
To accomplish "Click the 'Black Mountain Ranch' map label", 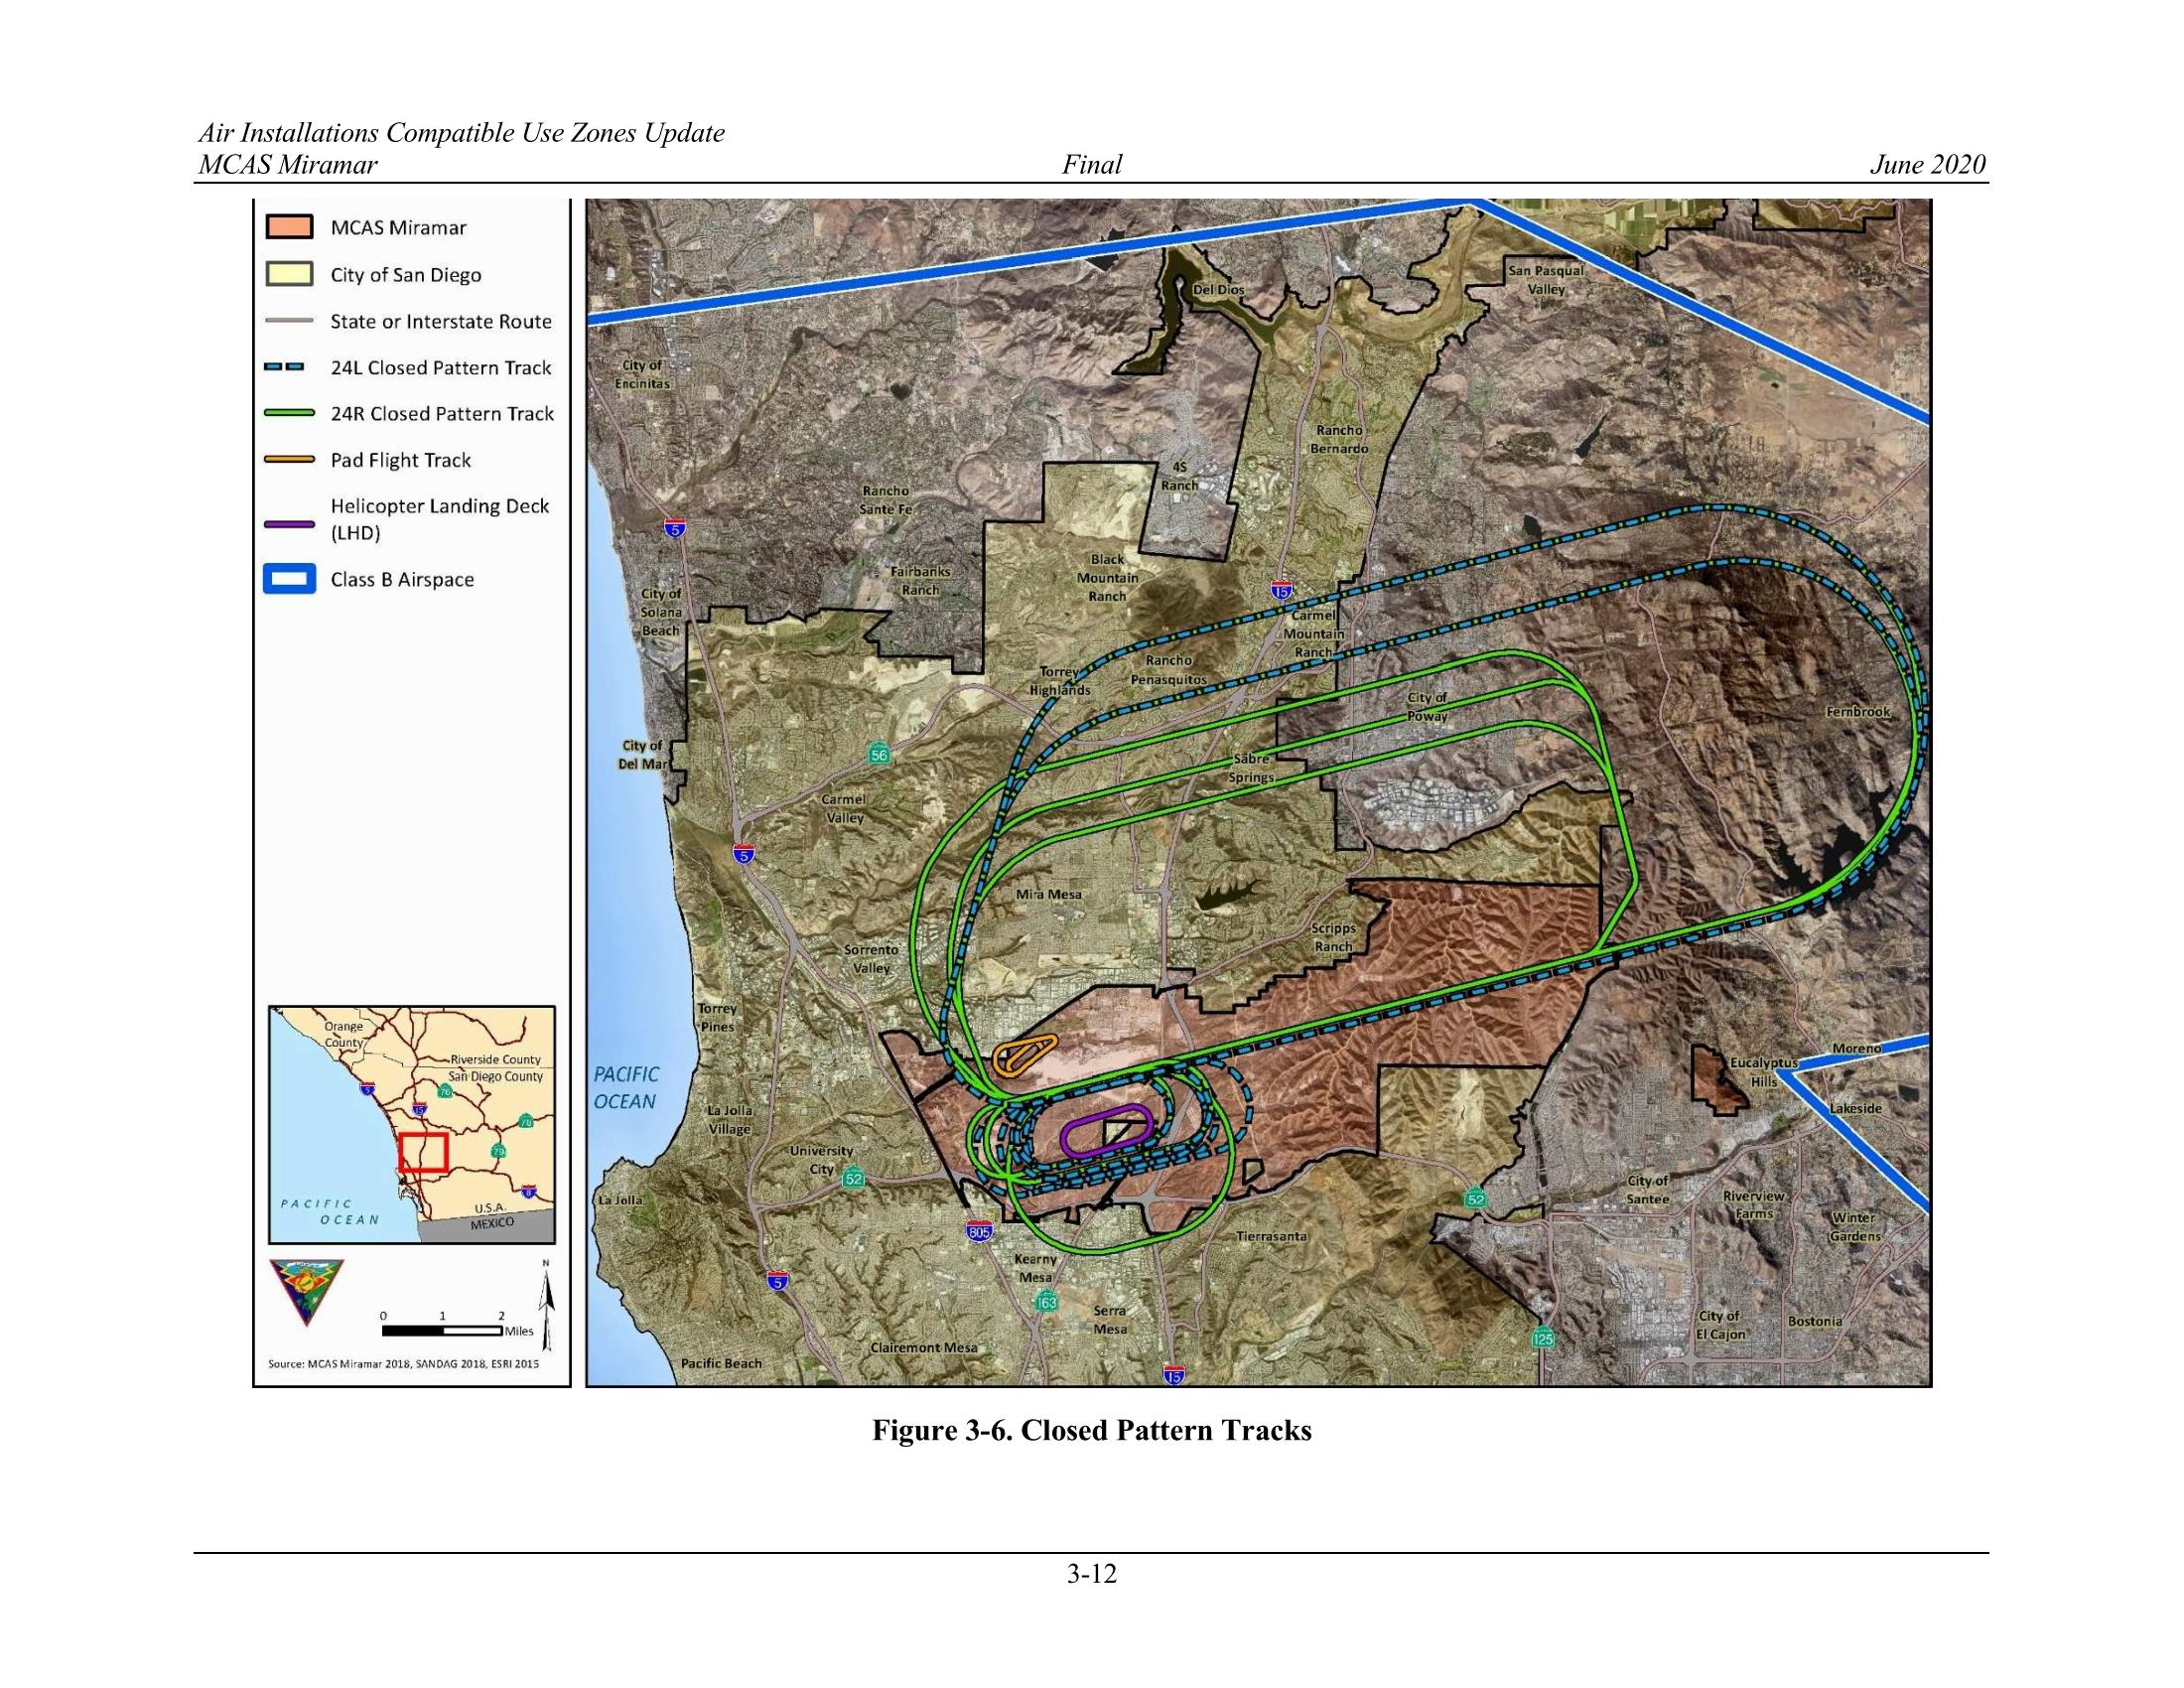I will tap(1107, 578).
